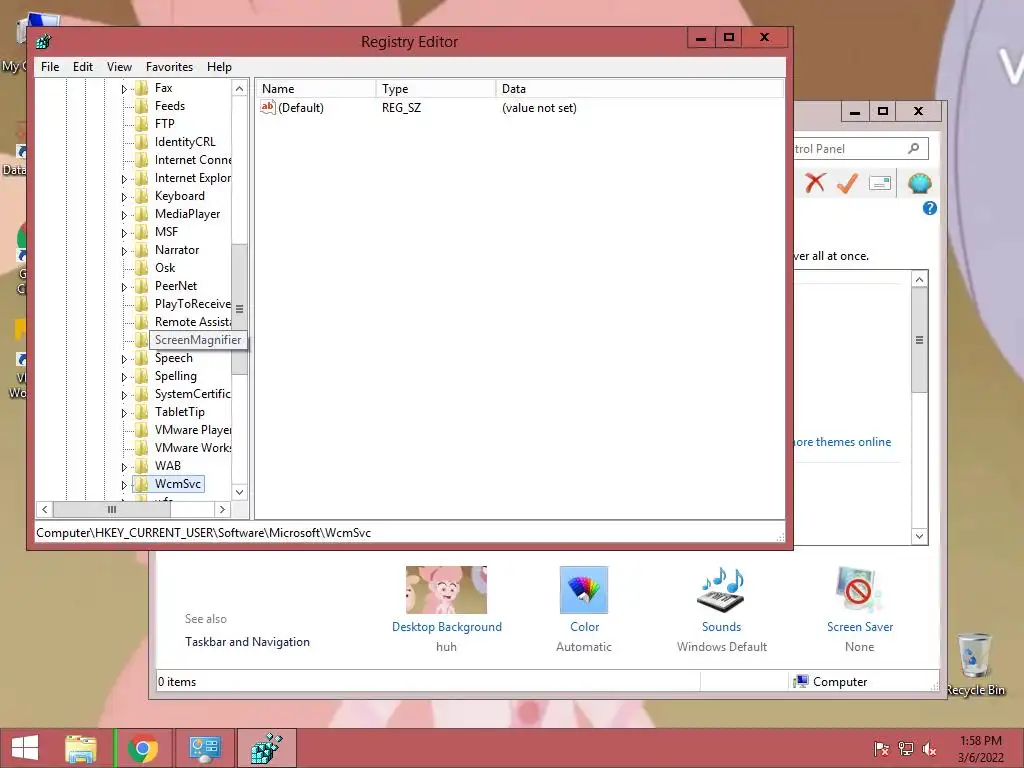
Task: Launch Google Chrome from the taskbar
Action: coord(142,748)
